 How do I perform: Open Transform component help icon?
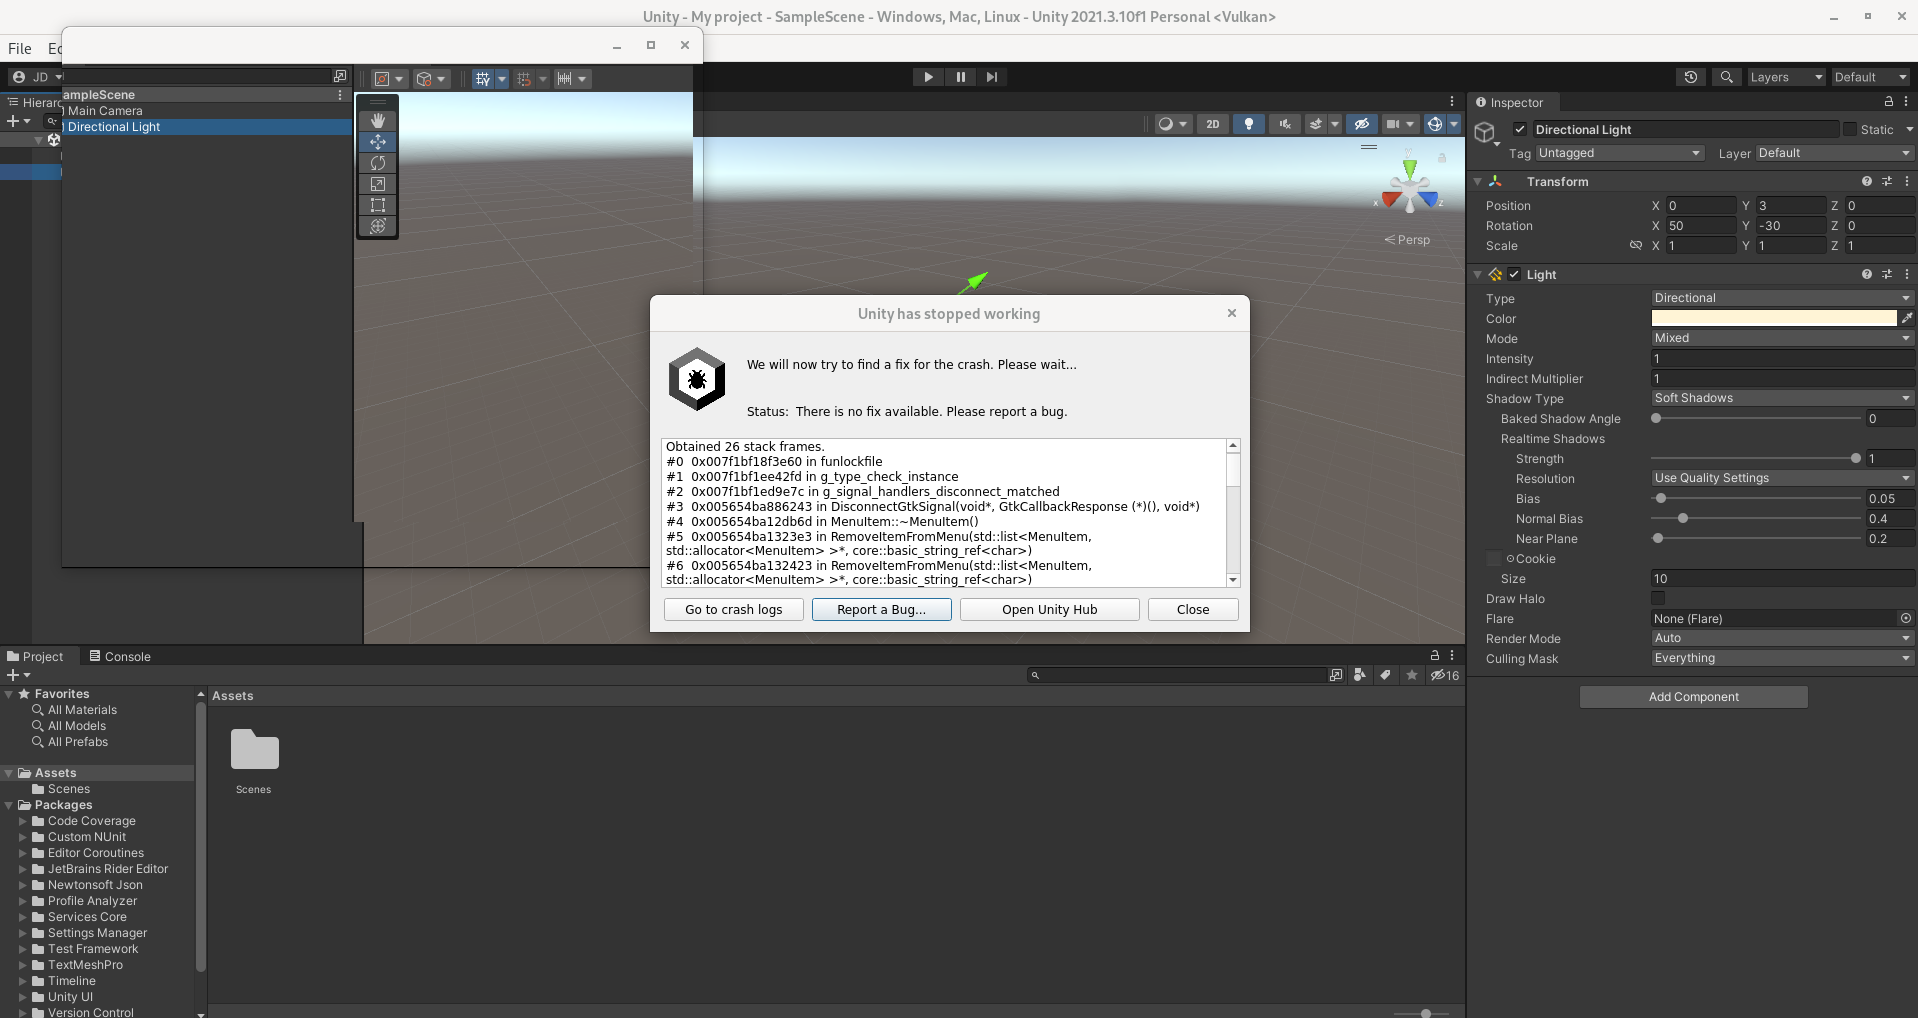tap(1866, 181)
